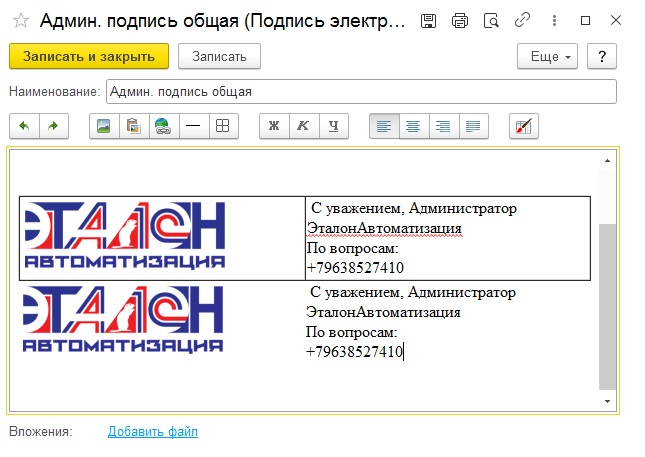Click Записать и закрыть button
The image size is (645, 457).
pos(89,56)
